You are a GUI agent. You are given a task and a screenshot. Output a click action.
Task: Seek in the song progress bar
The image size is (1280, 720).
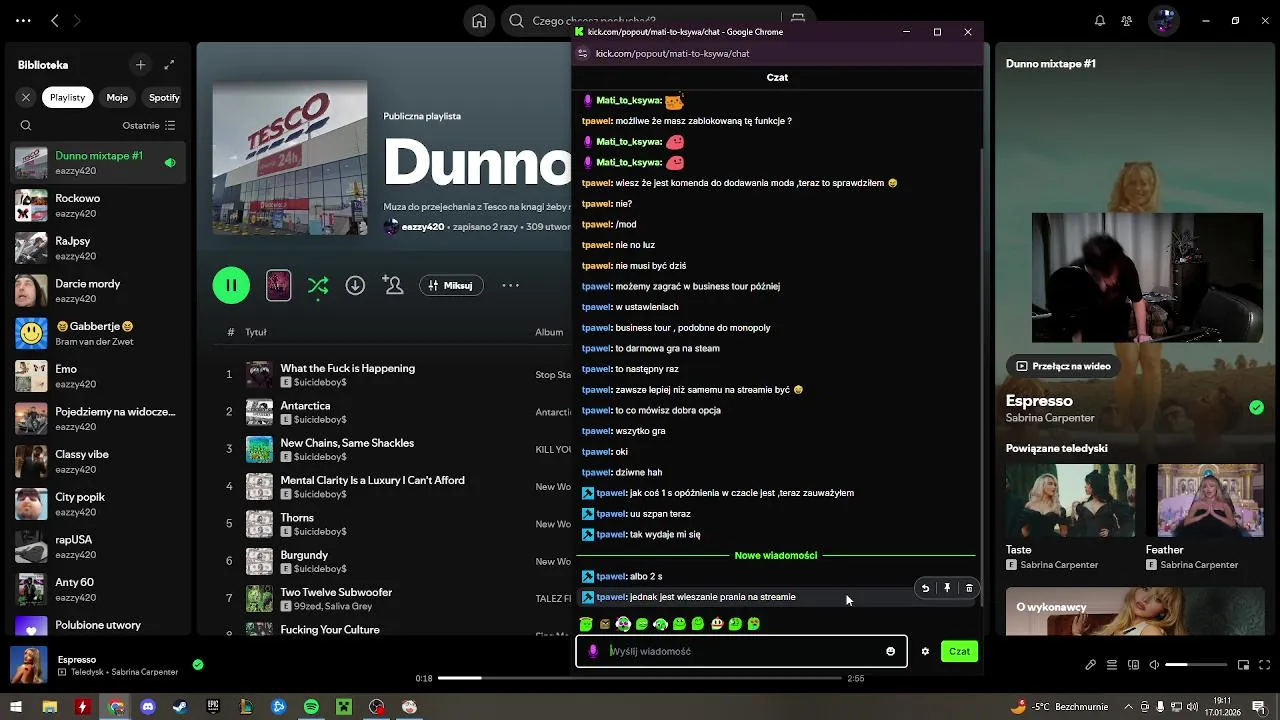(640, 678)
